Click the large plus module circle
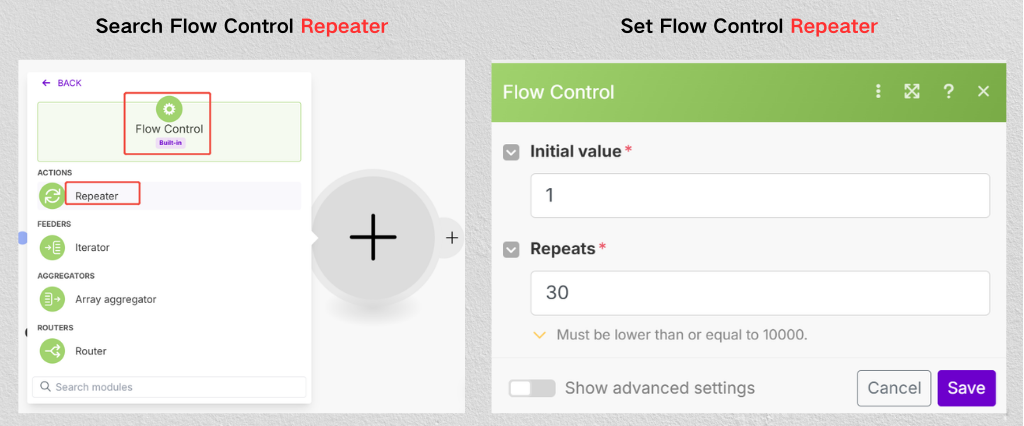Screen dimensions: 1024x426 pyautogui.click(x=372, y=237)
